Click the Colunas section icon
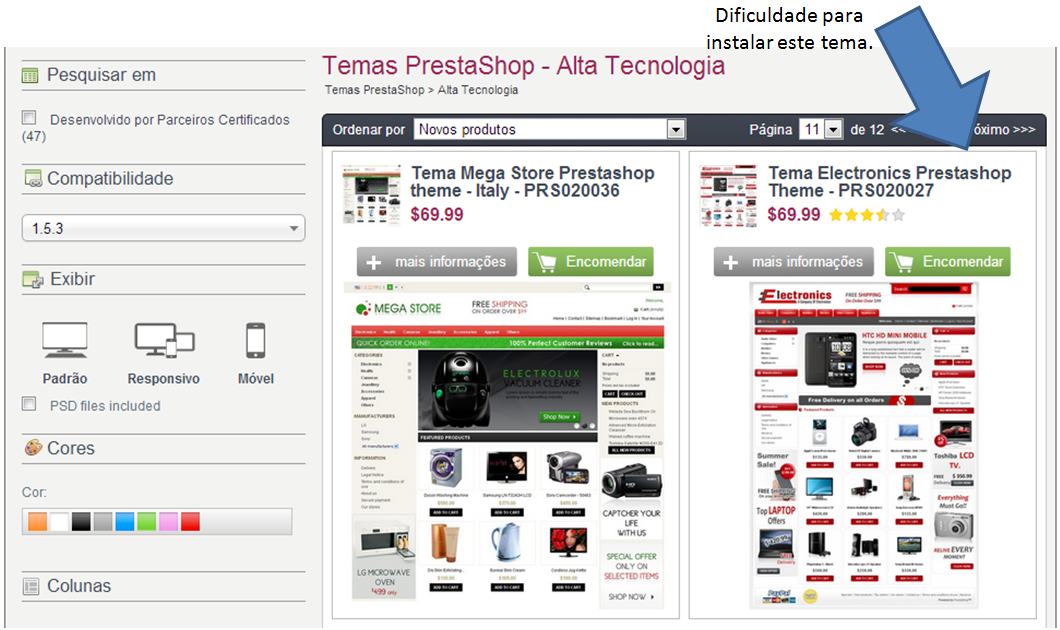Image resolution: width=1060 pixels, height=630 pixels. [31, 586]
